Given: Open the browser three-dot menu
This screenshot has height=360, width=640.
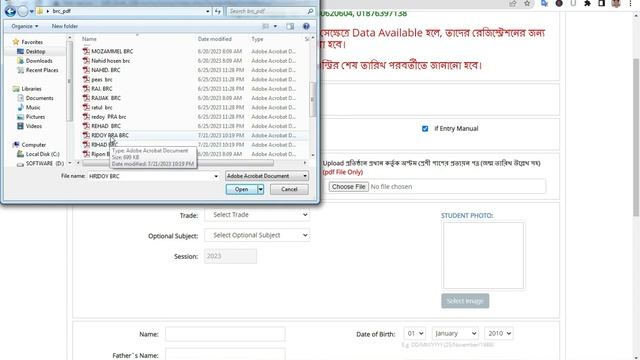Looking at the screenshot, I should coord(631,4).
